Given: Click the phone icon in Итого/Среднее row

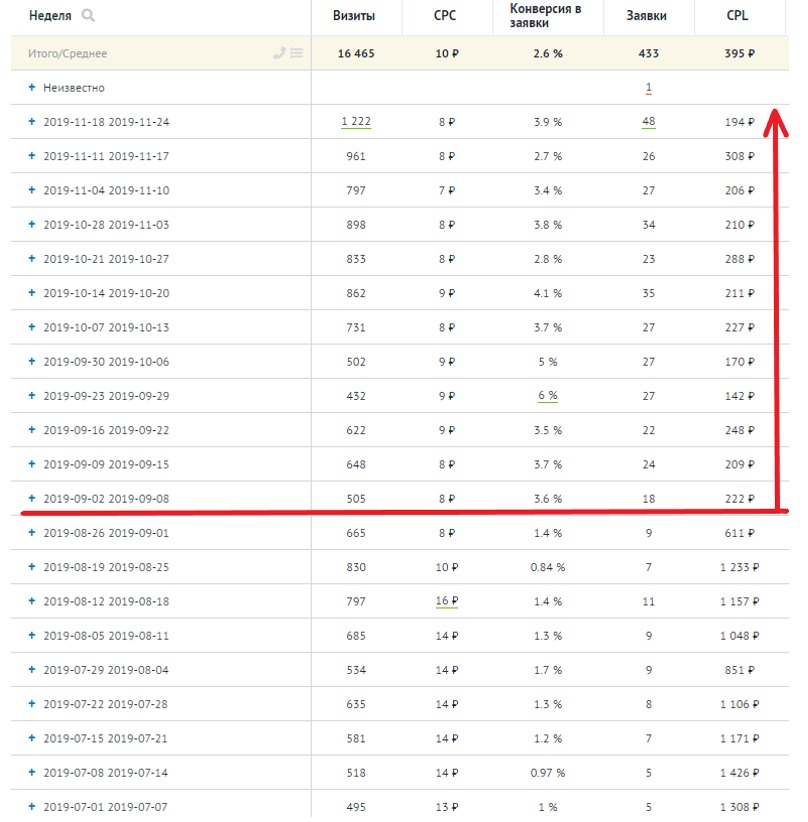Looking at the screenshot, I should (279, 53).
